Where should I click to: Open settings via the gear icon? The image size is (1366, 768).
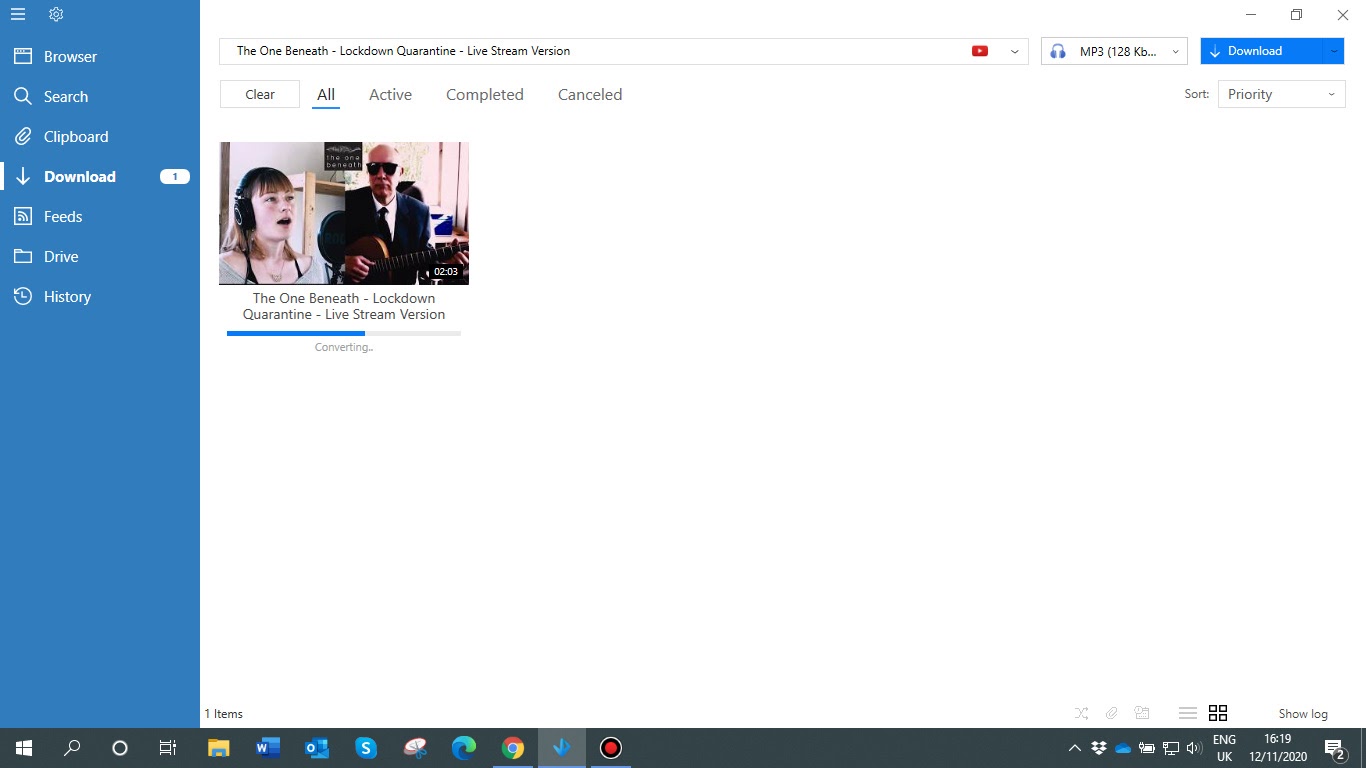tap(56, 15)
